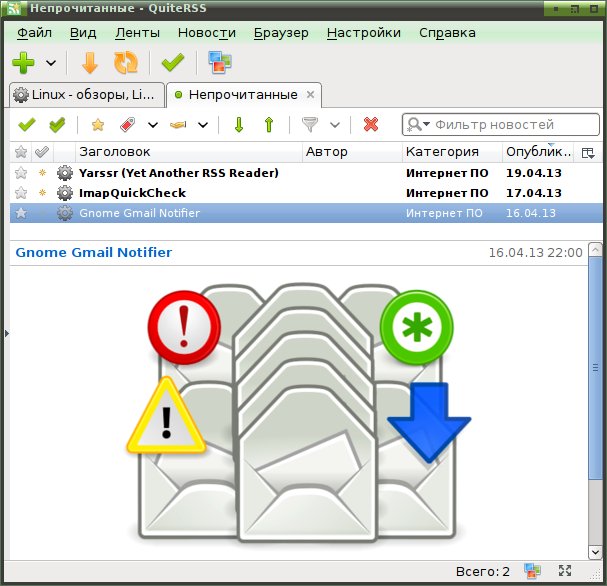Click the Update all feeds circular arrows icon

click(x=126, y=63)
